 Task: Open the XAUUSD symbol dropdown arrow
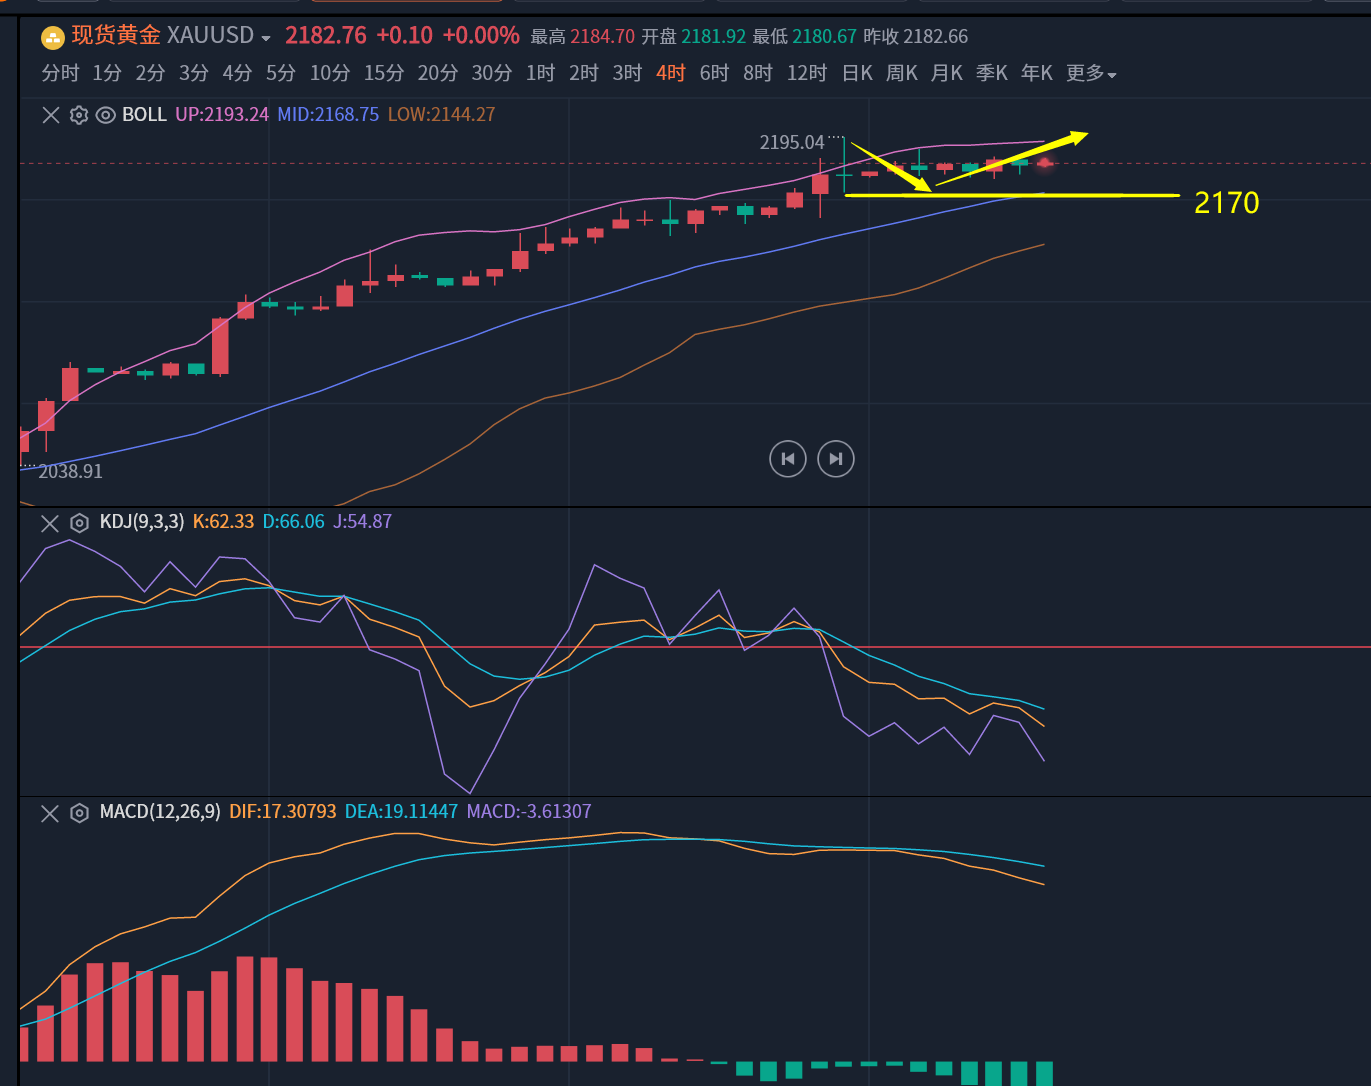point(266,38)
